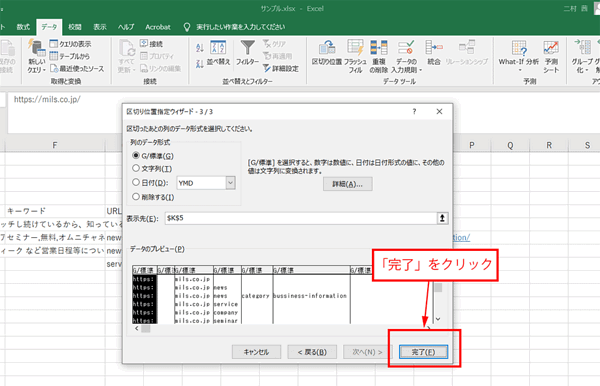Click the 詳細 button in wizard
The image size is (600, 386).
click(x=347, y=184)
